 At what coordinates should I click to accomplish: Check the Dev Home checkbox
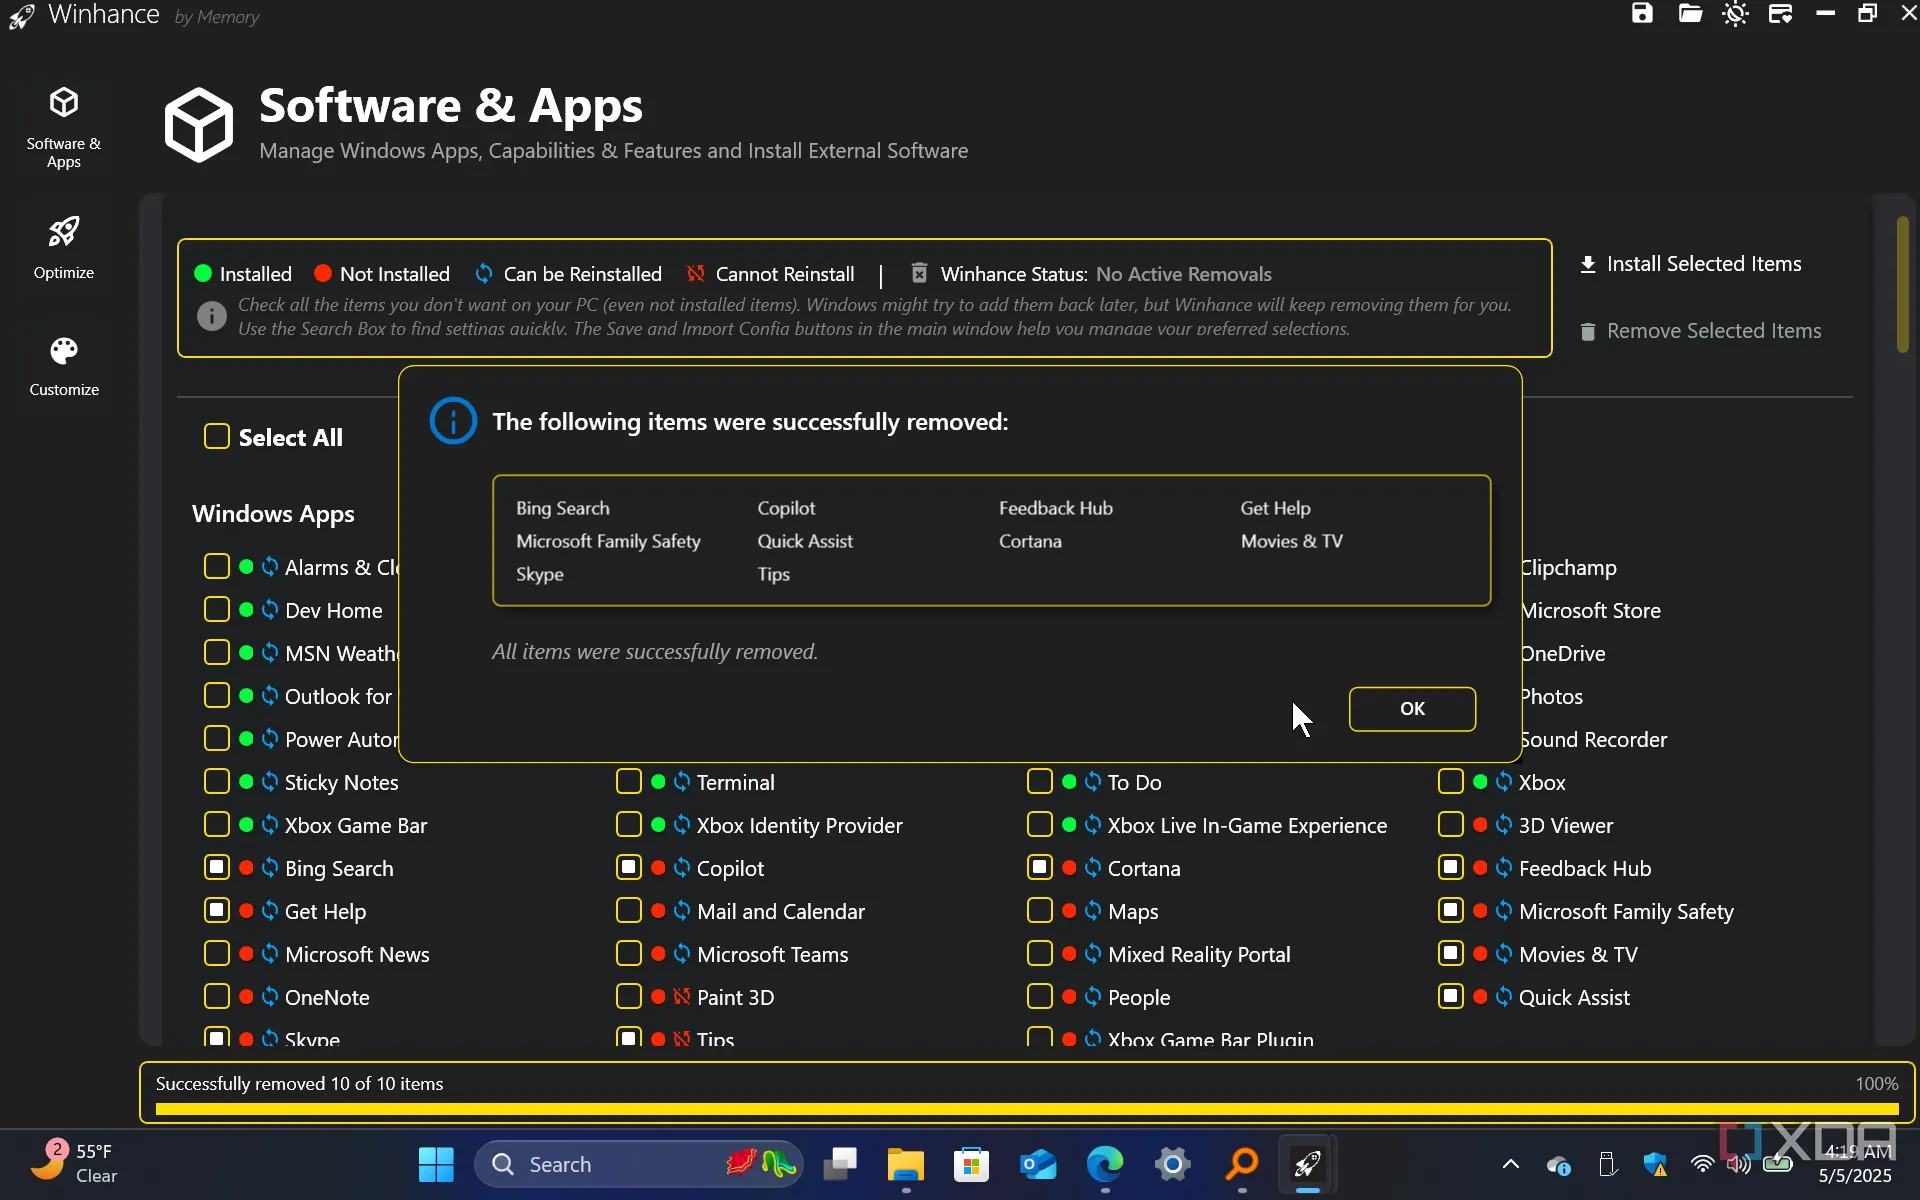pos(217,610)
